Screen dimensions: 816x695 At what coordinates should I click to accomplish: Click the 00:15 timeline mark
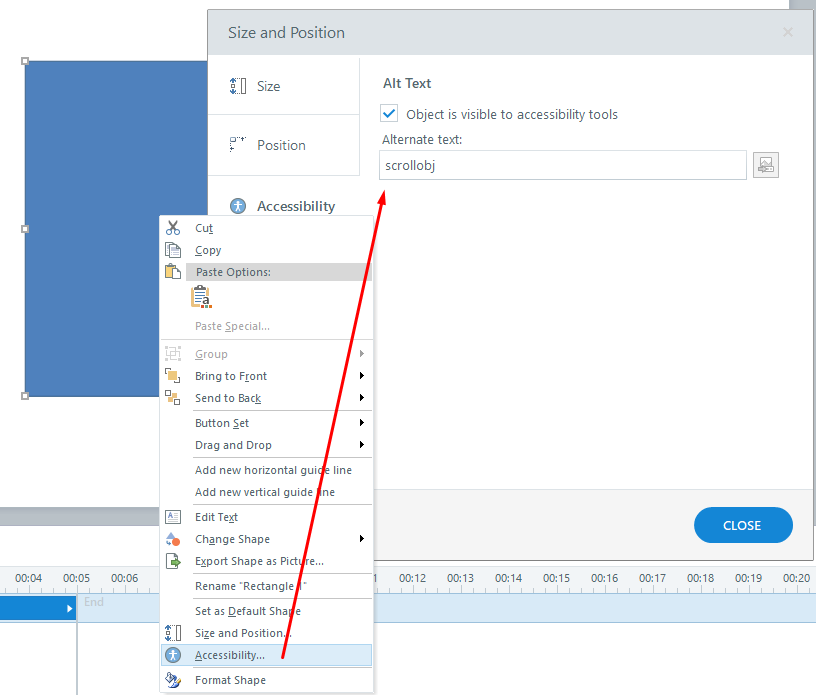[556, 578]
